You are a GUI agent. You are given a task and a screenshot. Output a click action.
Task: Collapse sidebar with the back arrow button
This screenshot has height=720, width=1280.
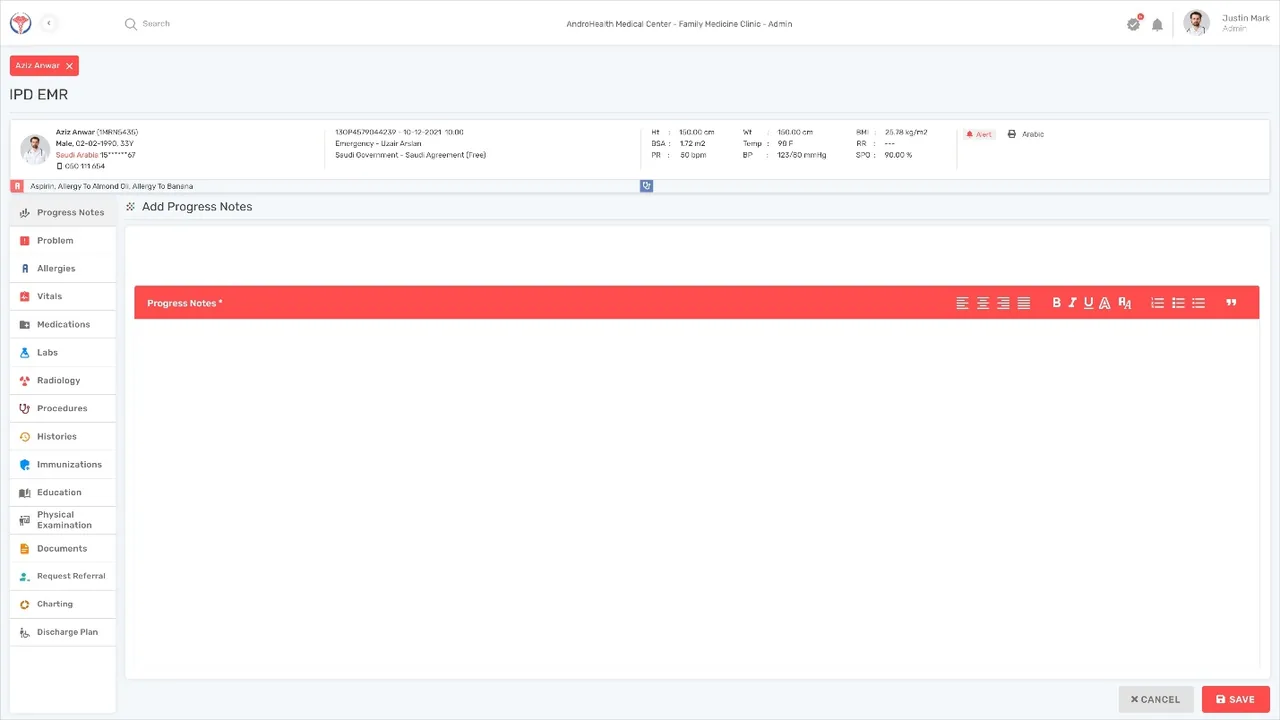pyautogui.click(x=48, y=23)
